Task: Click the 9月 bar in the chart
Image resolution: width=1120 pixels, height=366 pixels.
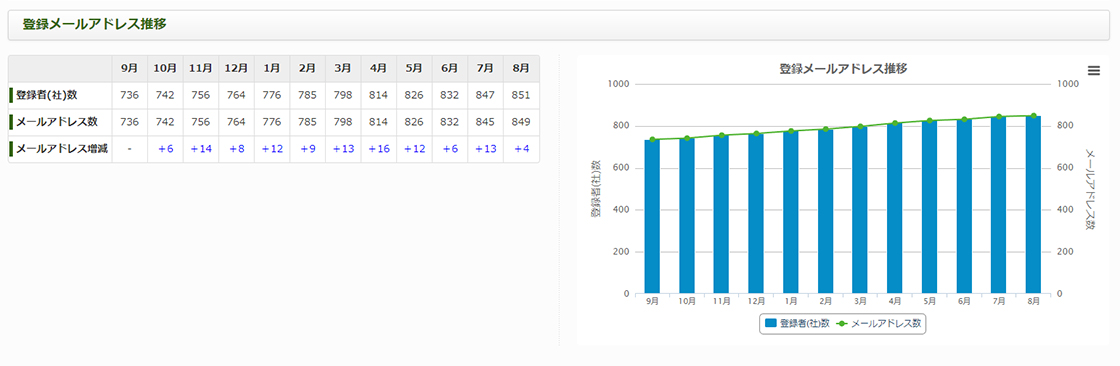Action: (x=652, y=217)
